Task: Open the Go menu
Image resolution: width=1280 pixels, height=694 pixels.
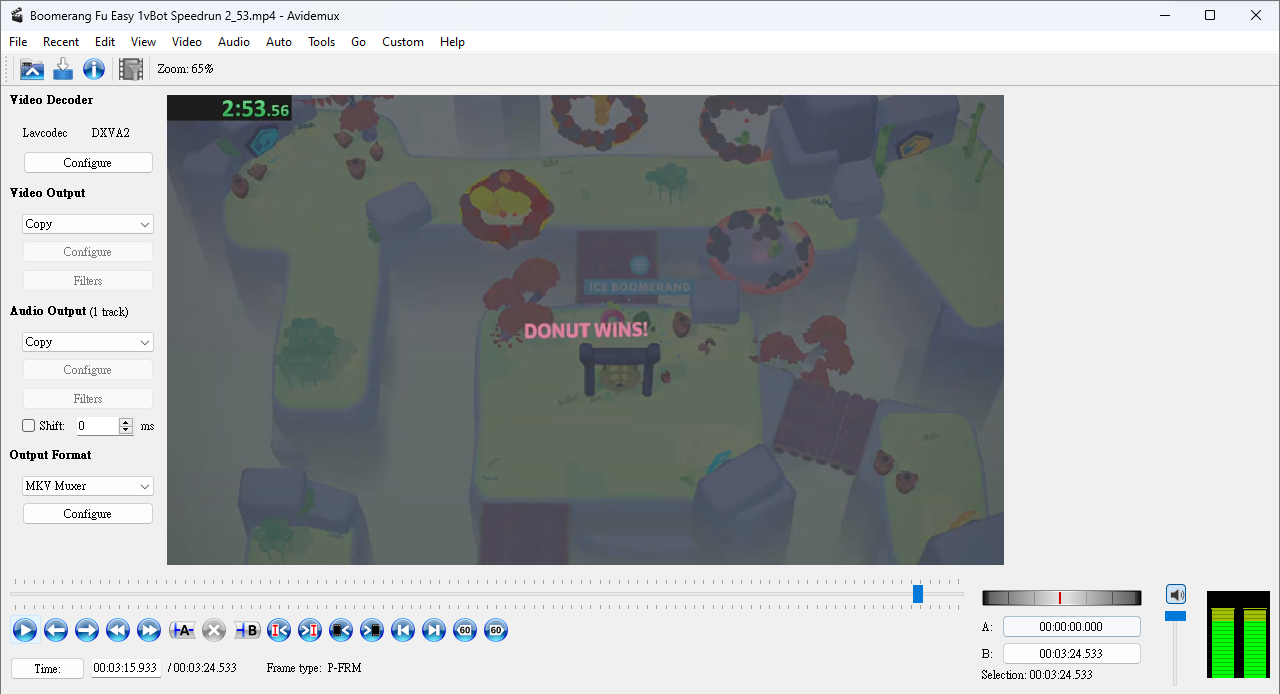Action: coord(359,42)
